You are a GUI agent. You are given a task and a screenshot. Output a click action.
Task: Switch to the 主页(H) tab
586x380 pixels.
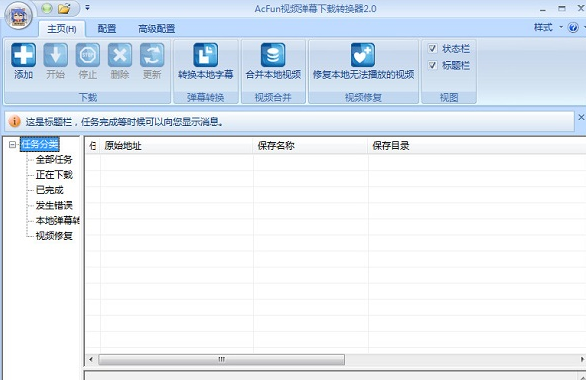tap(62, 29)
